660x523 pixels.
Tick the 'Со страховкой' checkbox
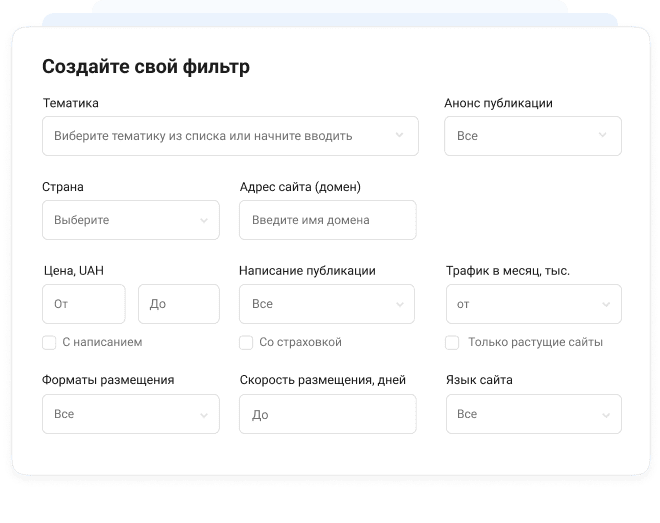point(246,342)
